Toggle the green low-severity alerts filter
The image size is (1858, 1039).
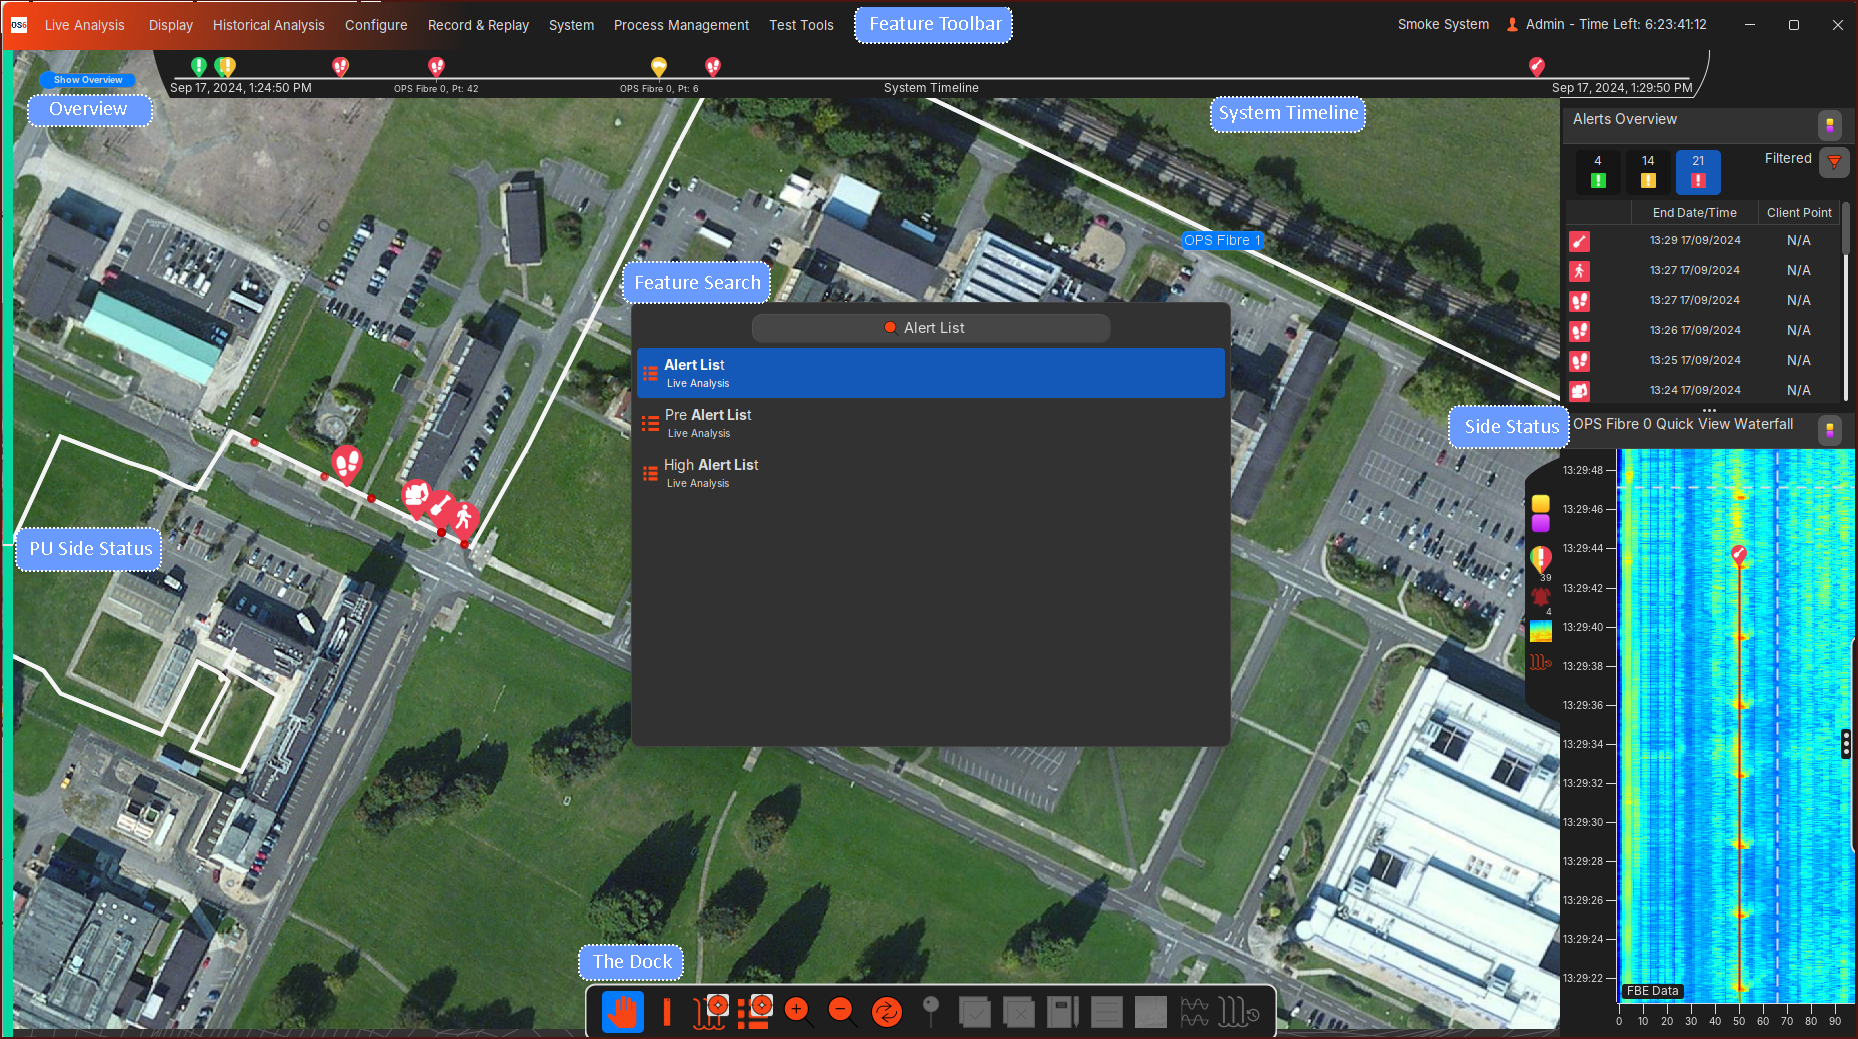[x=1598, y=172]
